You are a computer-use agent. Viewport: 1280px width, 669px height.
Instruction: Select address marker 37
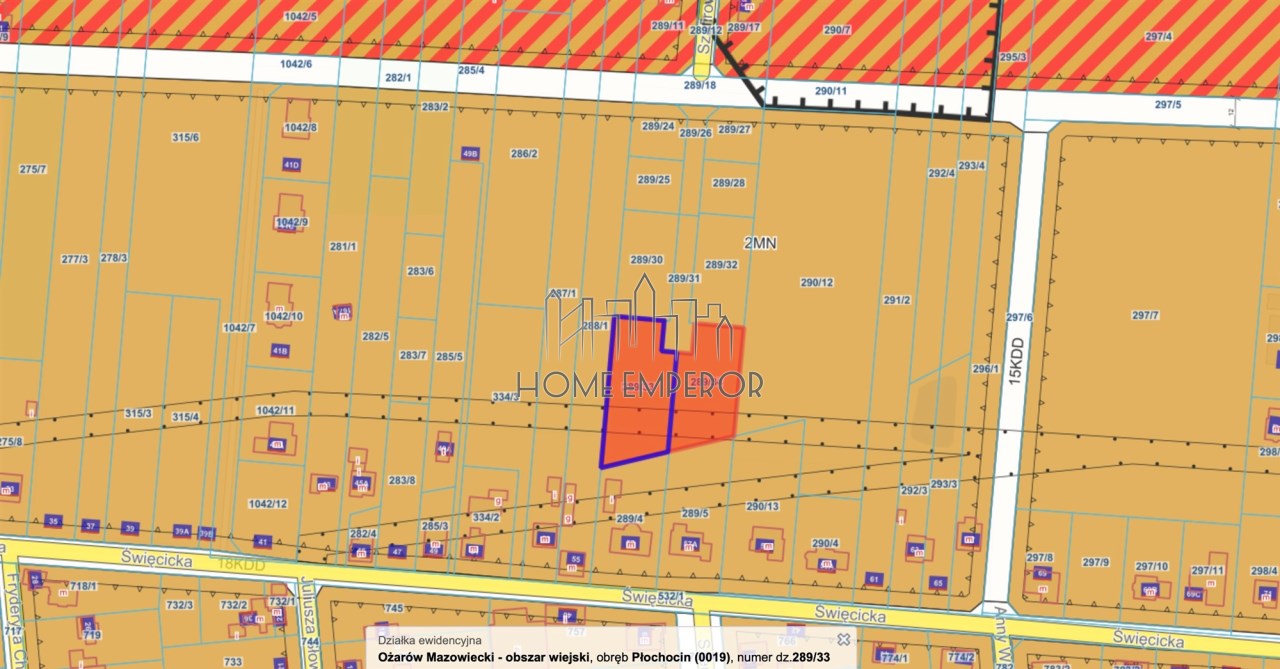(91, 525)
